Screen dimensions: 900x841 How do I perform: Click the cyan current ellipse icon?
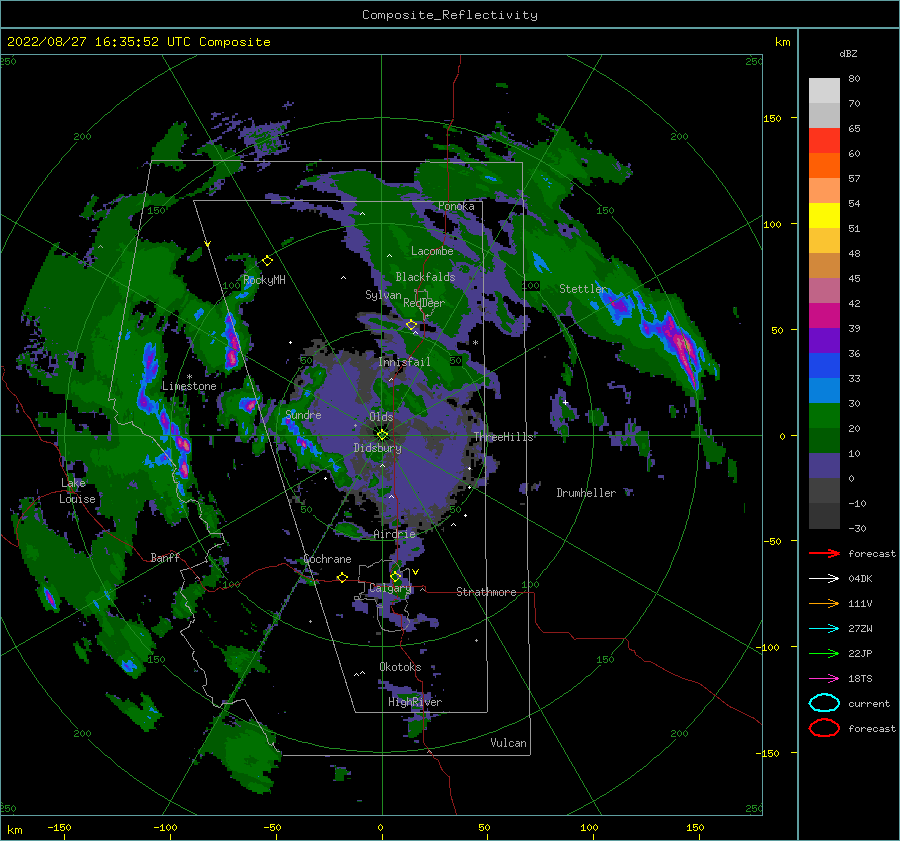click(x=824, y=703)
